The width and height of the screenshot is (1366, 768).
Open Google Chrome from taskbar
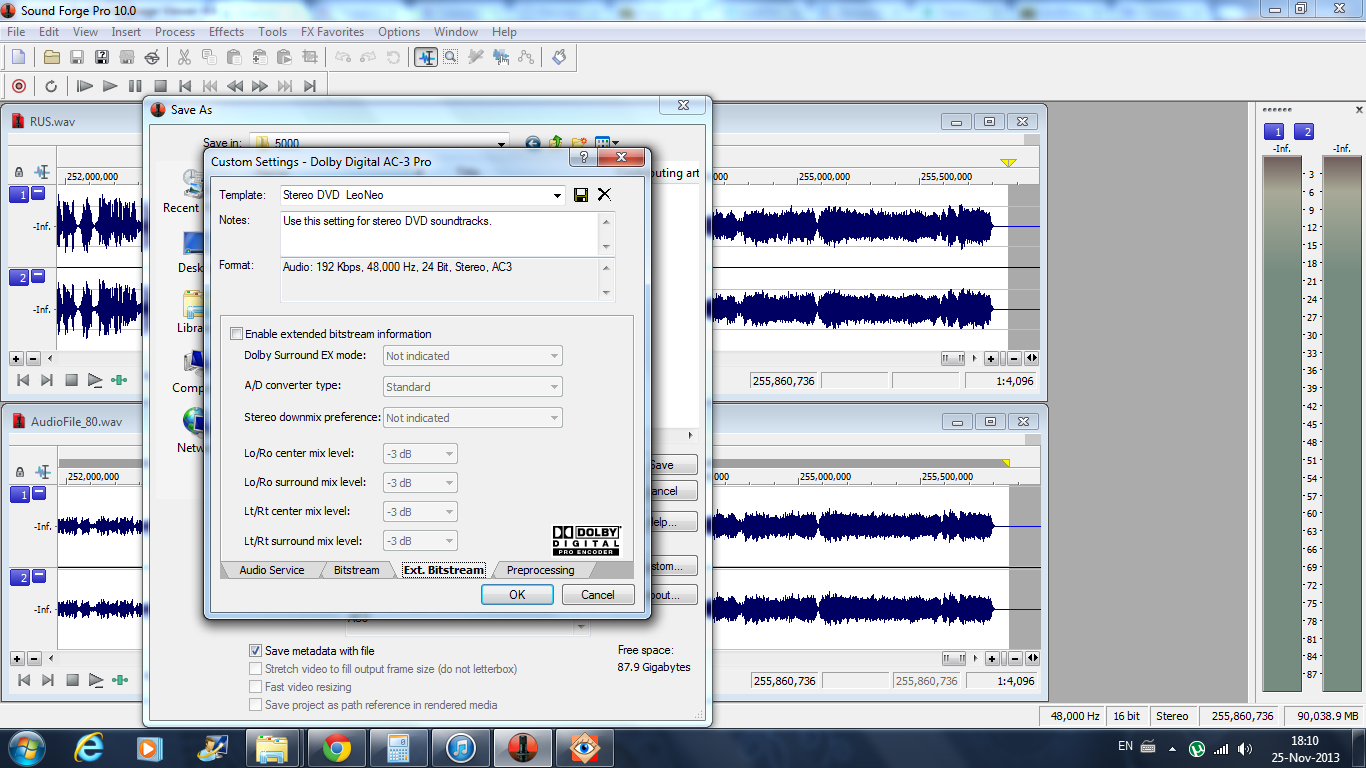(x=336, y=747)
